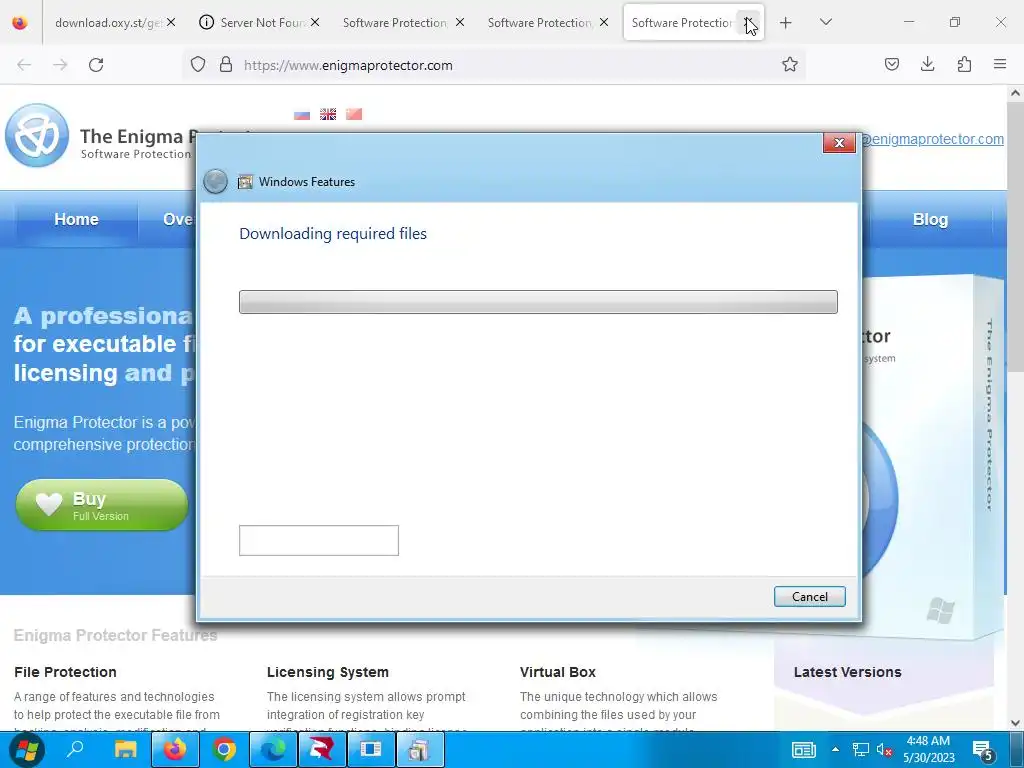Open the notification center icon
The width and height of the screenshot is (1024, 768).
click(983, 751)
